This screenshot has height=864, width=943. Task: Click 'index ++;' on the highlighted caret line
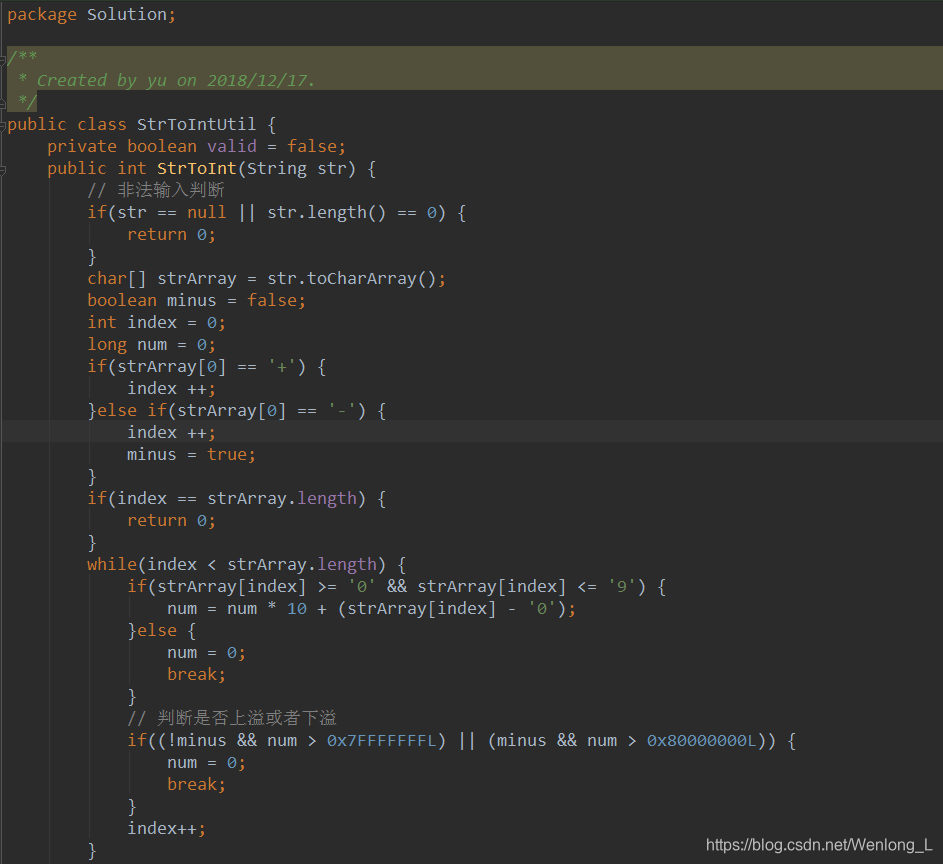tap(171, 432)
